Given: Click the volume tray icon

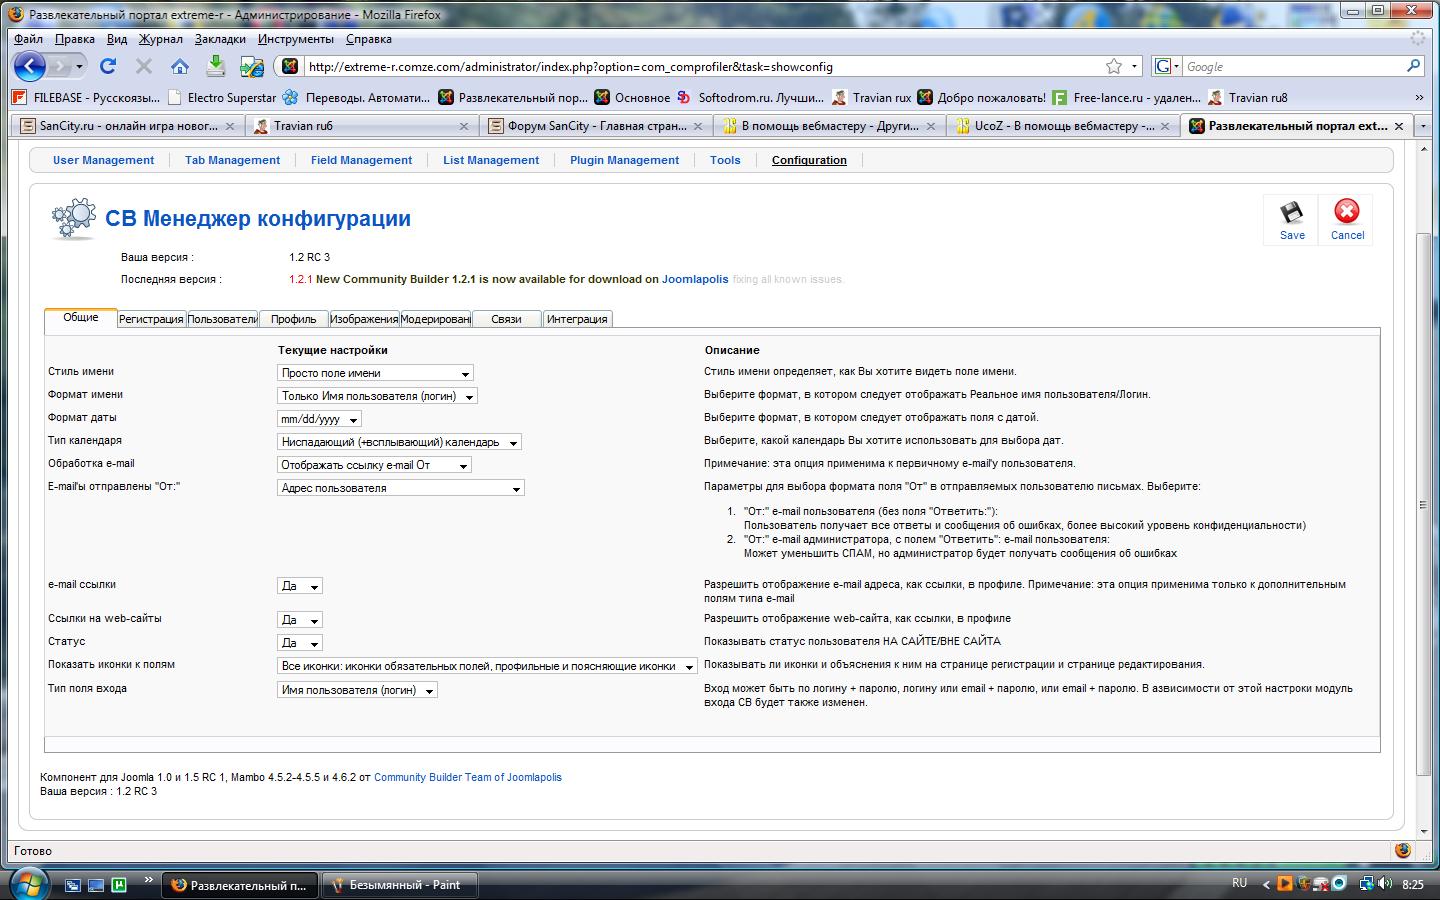Looking at the screenshot, I should click(1385, 884).
